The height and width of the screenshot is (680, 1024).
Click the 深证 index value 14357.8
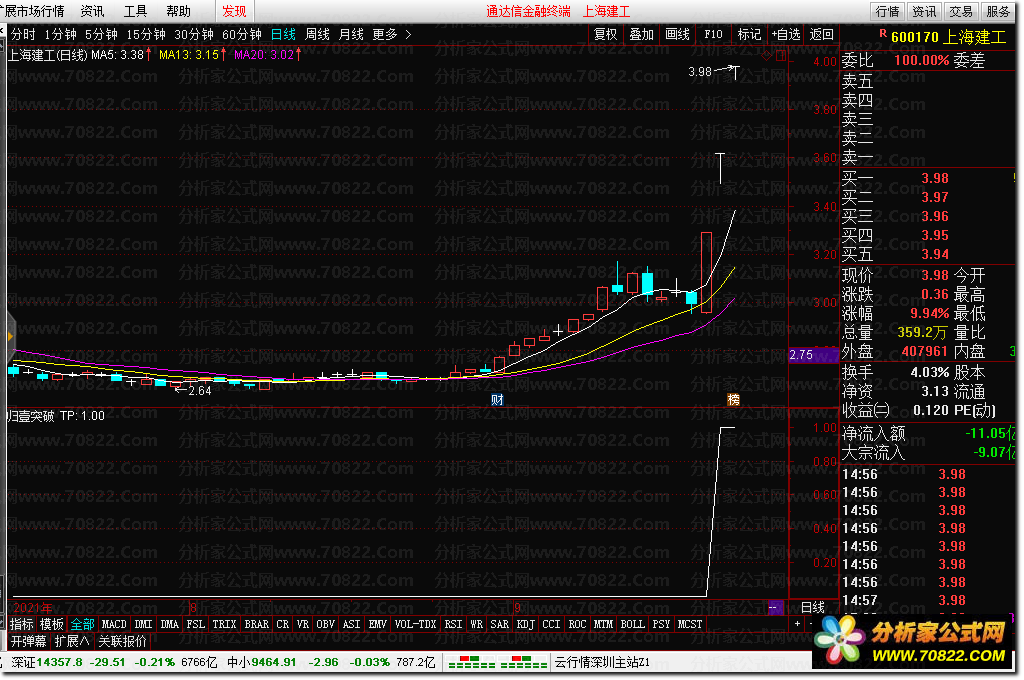click(x=59, y=662)
